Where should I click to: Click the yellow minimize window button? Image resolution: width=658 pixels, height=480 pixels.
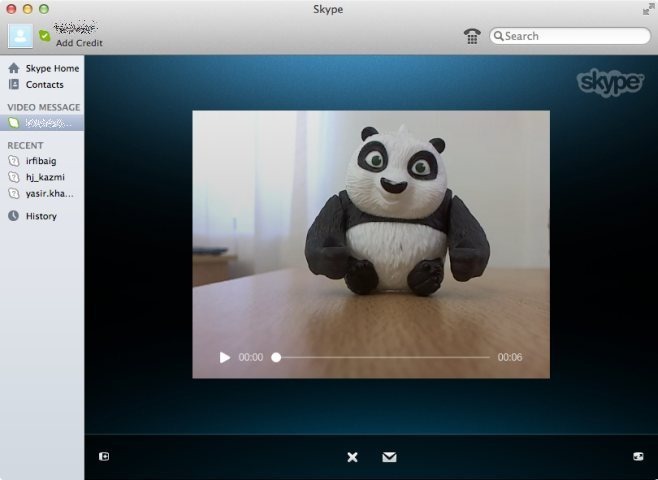[28, 9]
